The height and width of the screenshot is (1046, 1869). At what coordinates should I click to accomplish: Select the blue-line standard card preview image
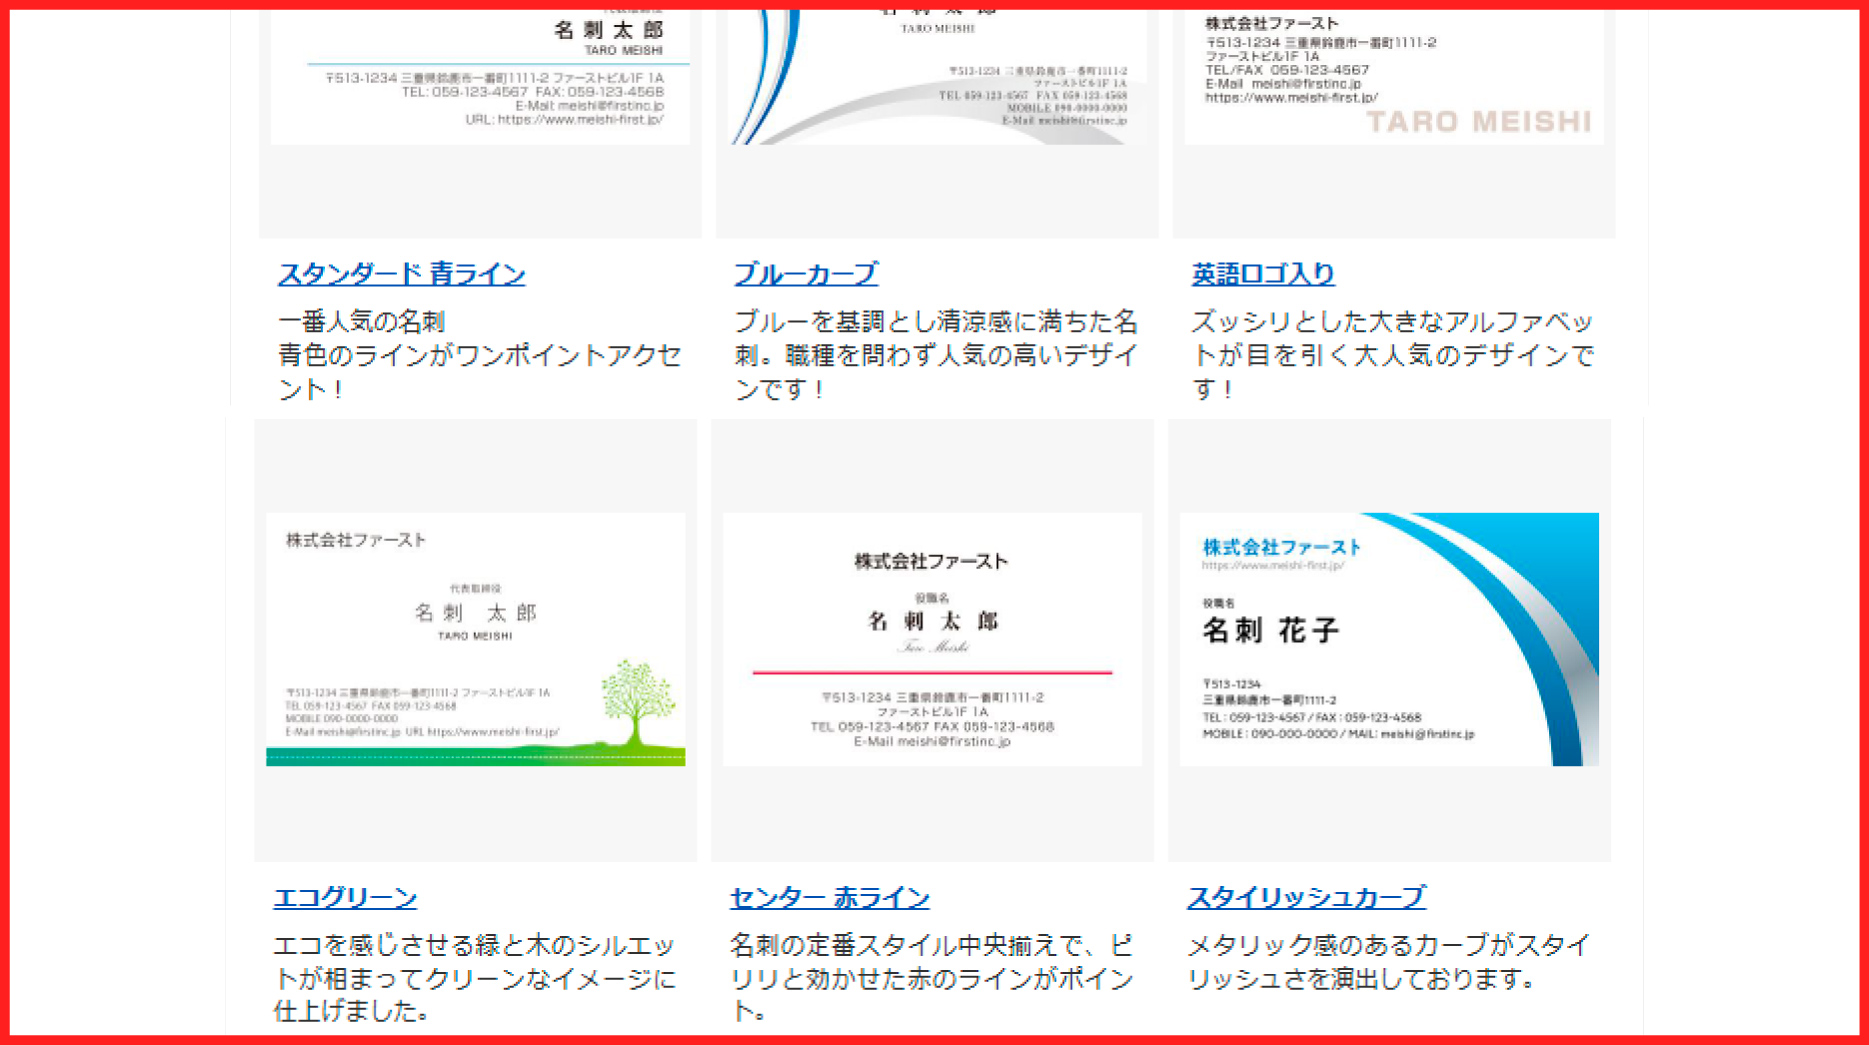(x=480, y=80)
